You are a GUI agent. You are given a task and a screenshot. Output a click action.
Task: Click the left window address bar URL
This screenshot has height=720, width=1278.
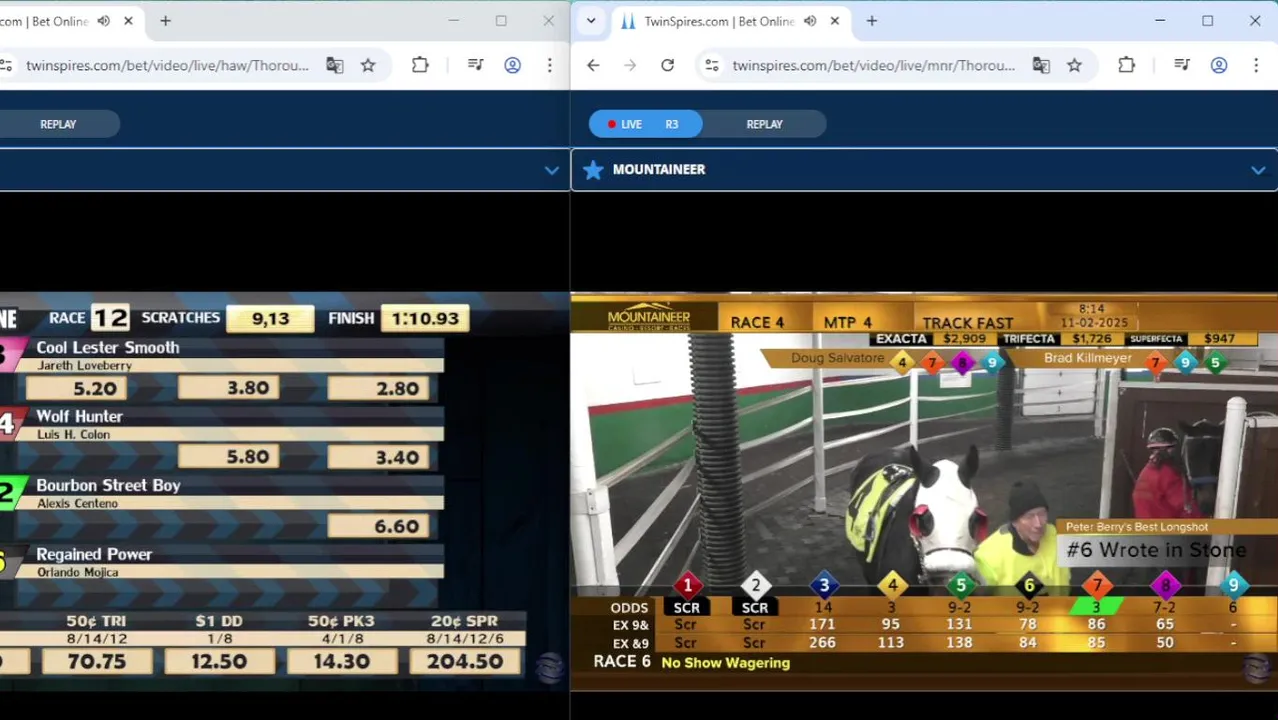(167, 65)
